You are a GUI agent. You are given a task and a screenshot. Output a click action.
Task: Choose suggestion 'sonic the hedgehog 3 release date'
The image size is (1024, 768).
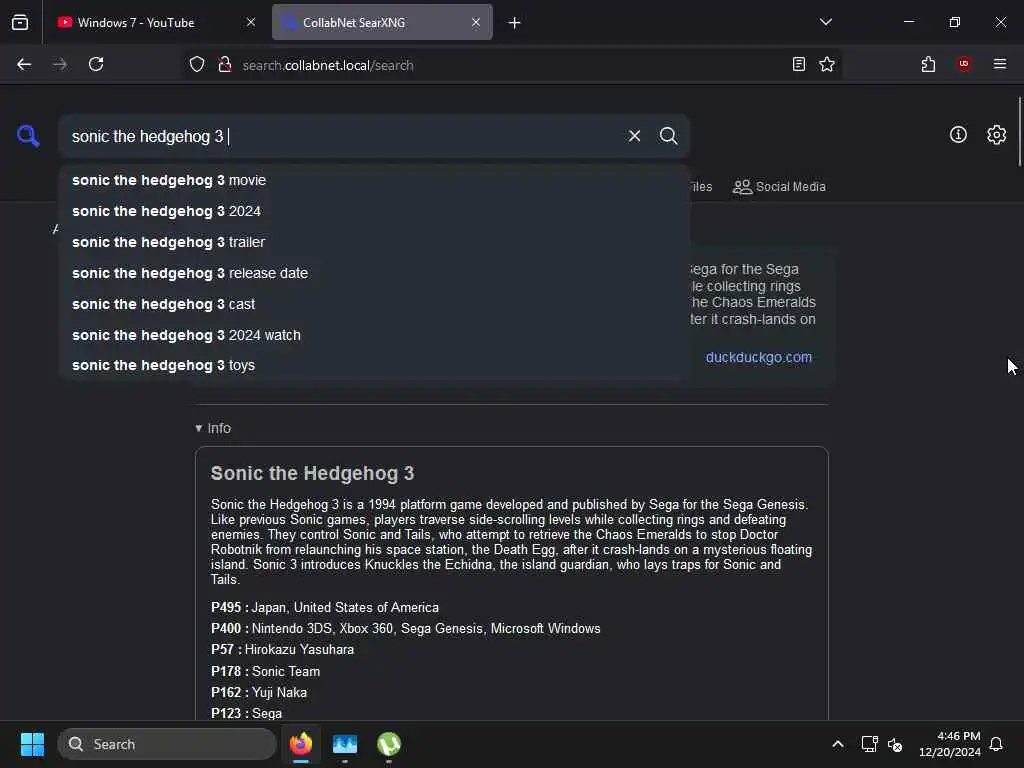point(374,273)
